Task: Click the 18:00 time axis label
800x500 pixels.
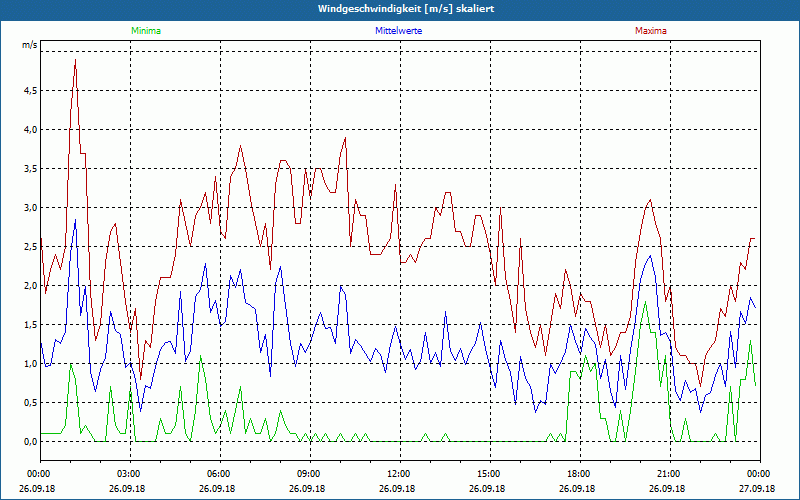Action: (x=577, y=474)
